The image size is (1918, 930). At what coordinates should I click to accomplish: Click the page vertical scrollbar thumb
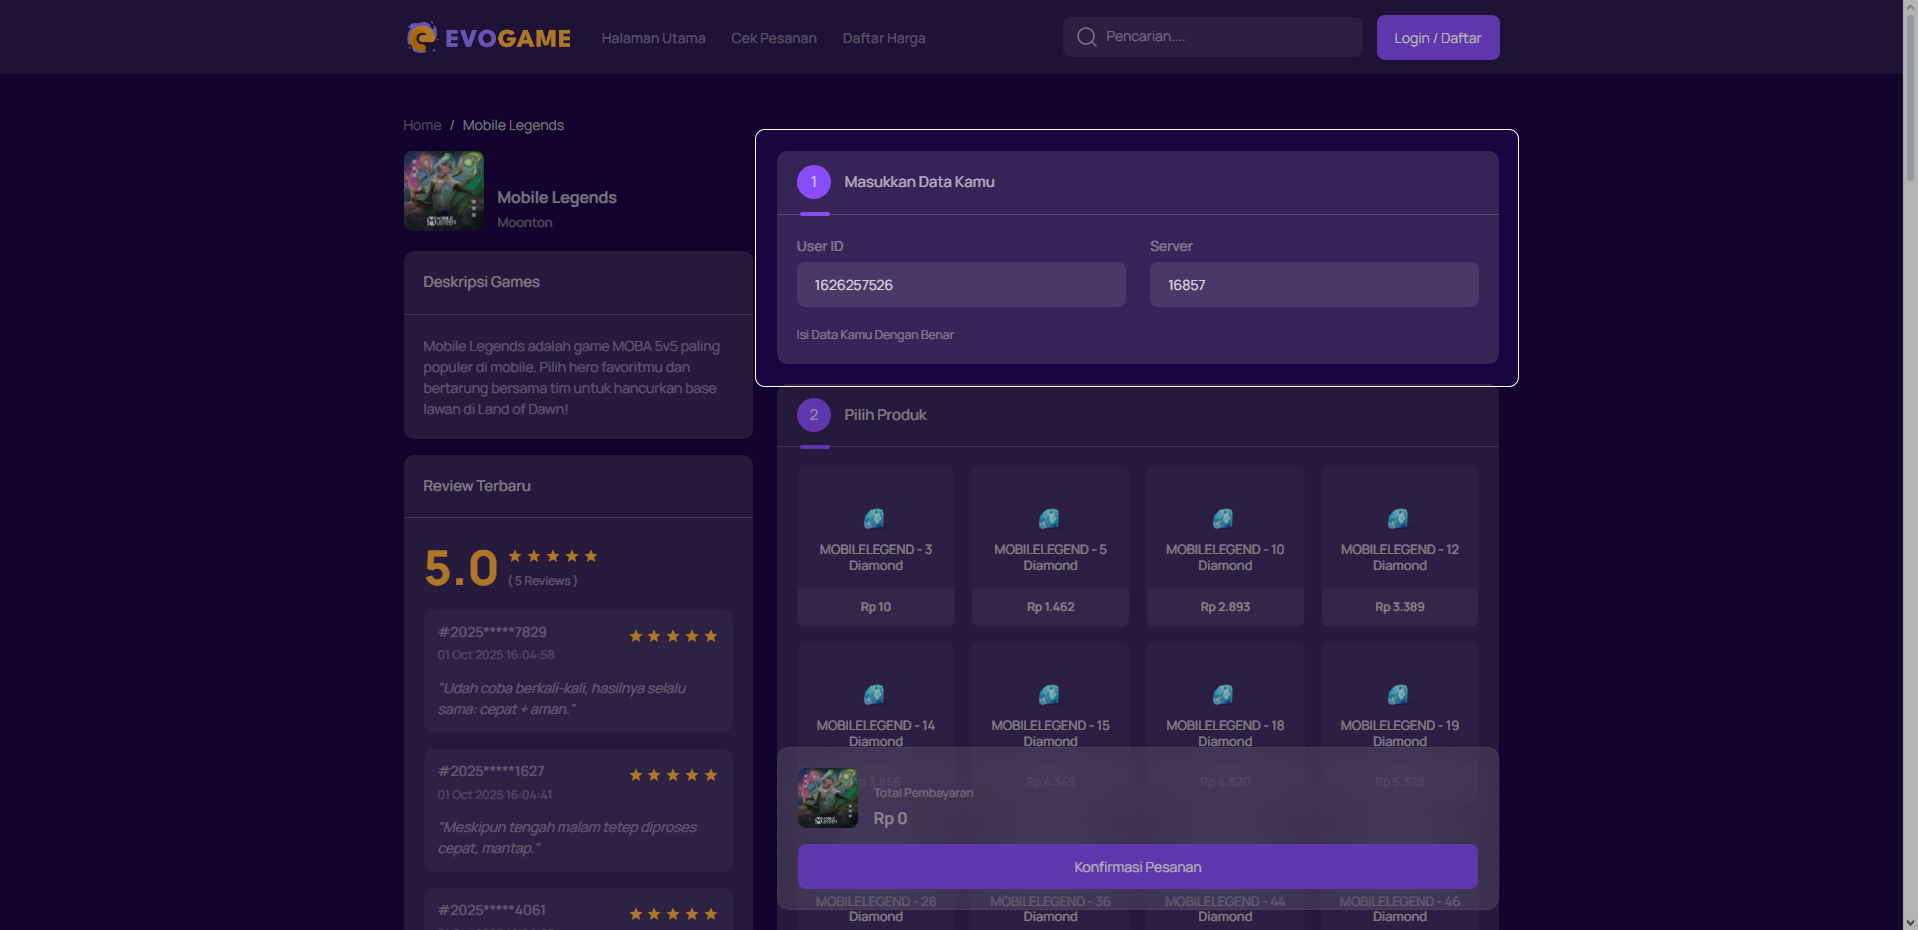coord(1910,98)
